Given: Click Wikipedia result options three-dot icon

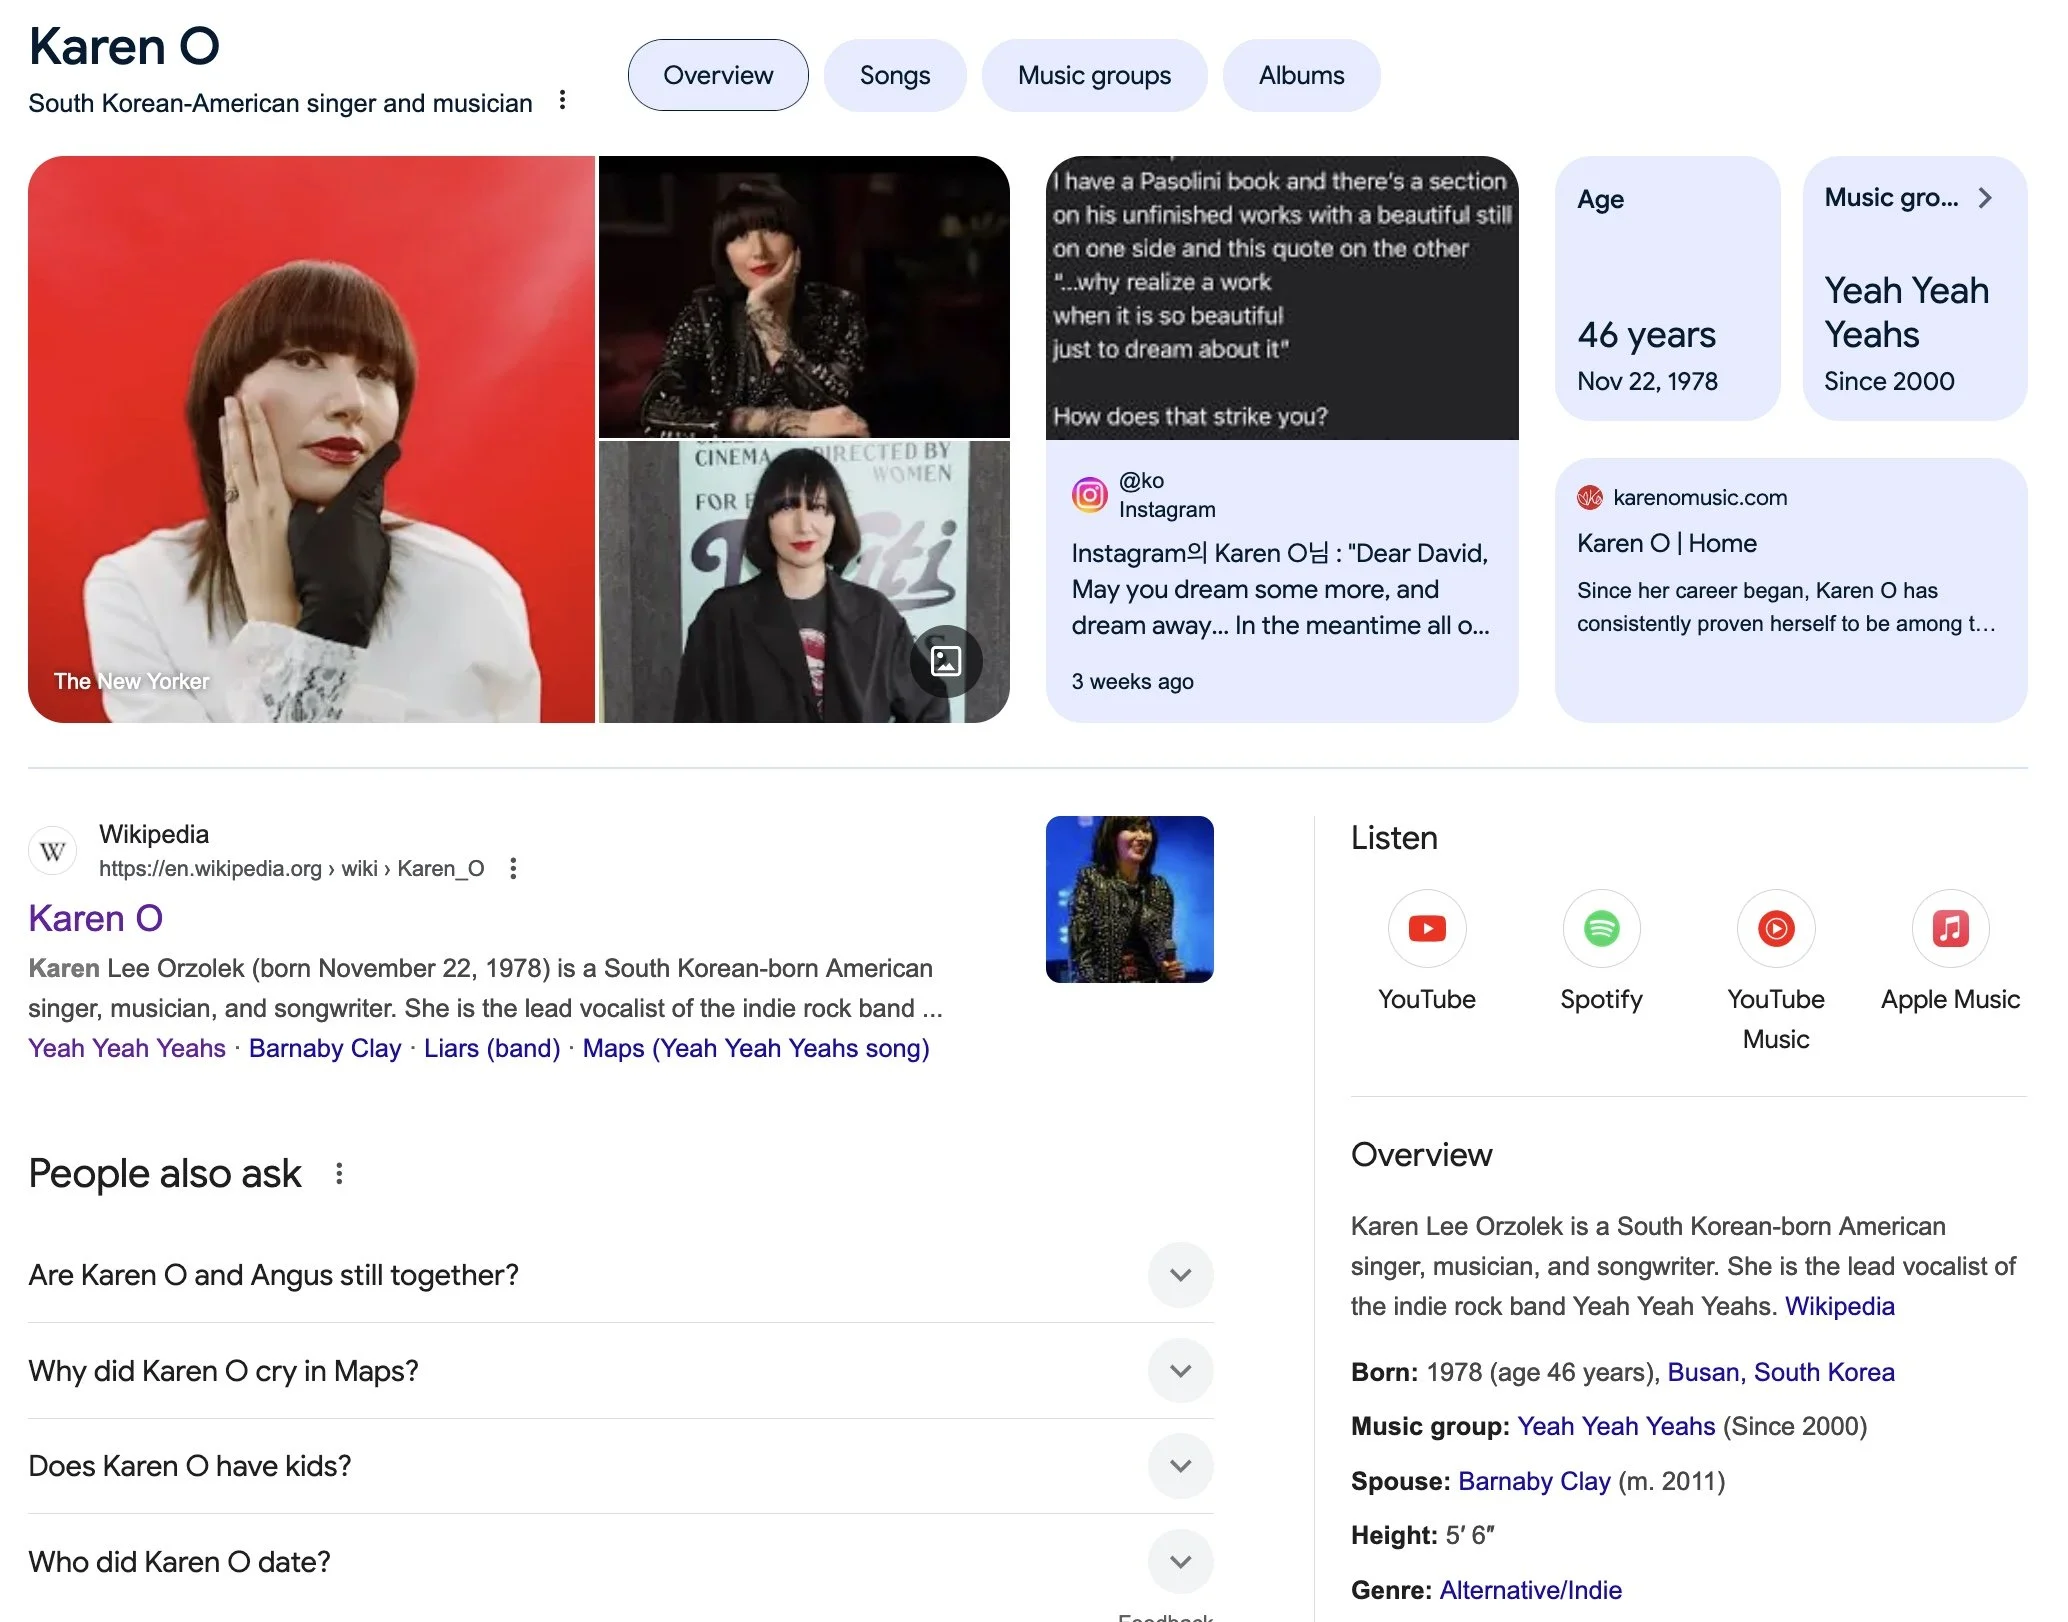Looking at the screenshot, I should click(x=513, y=868).
